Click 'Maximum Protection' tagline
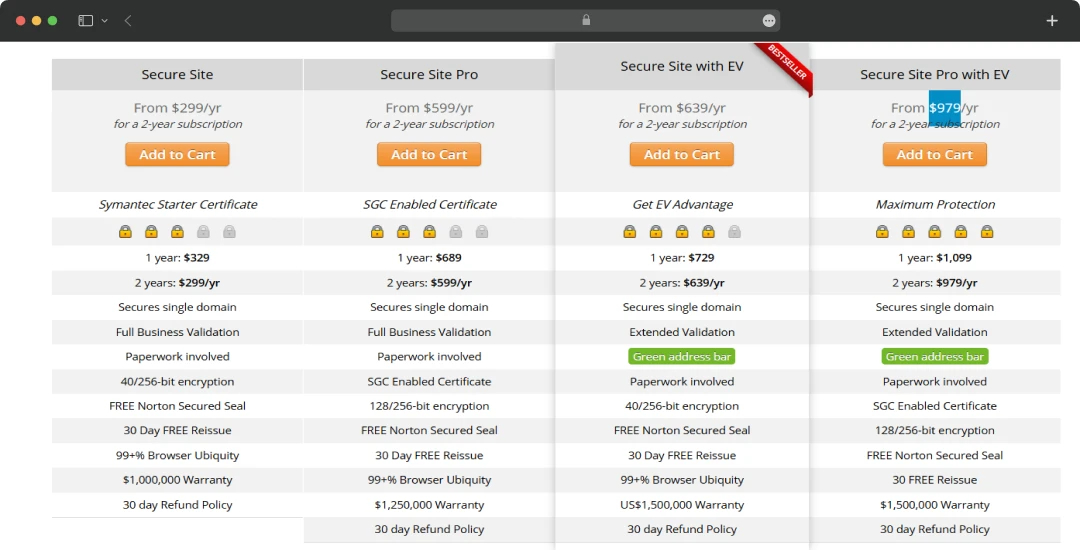The width and height of the screenshot is (1080, 550). [935, 204]
